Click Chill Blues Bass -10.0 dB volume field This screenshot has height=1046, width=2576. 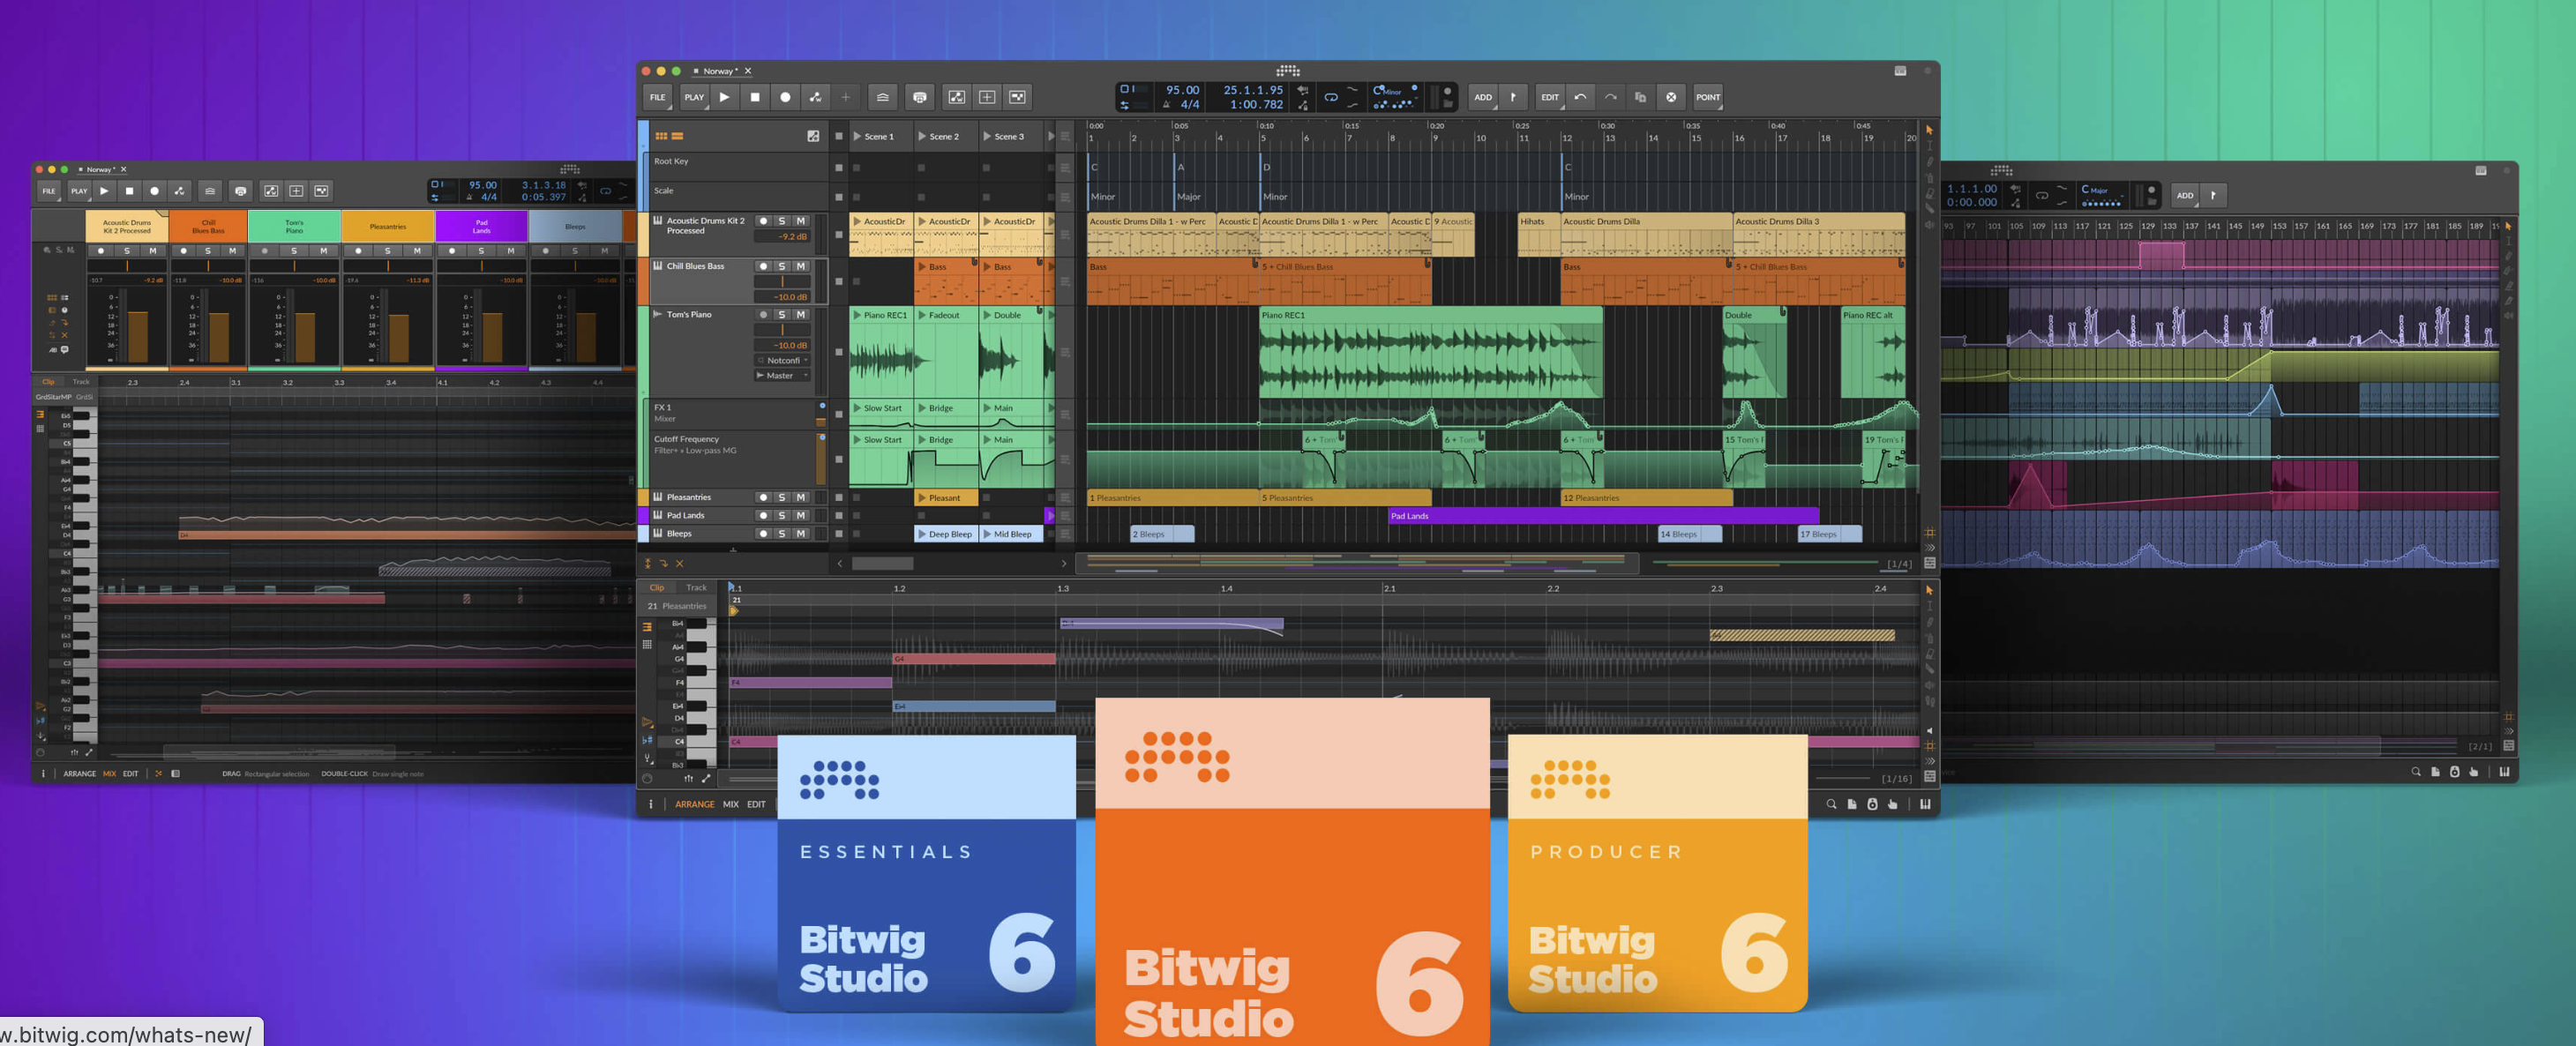click(782, 297)
